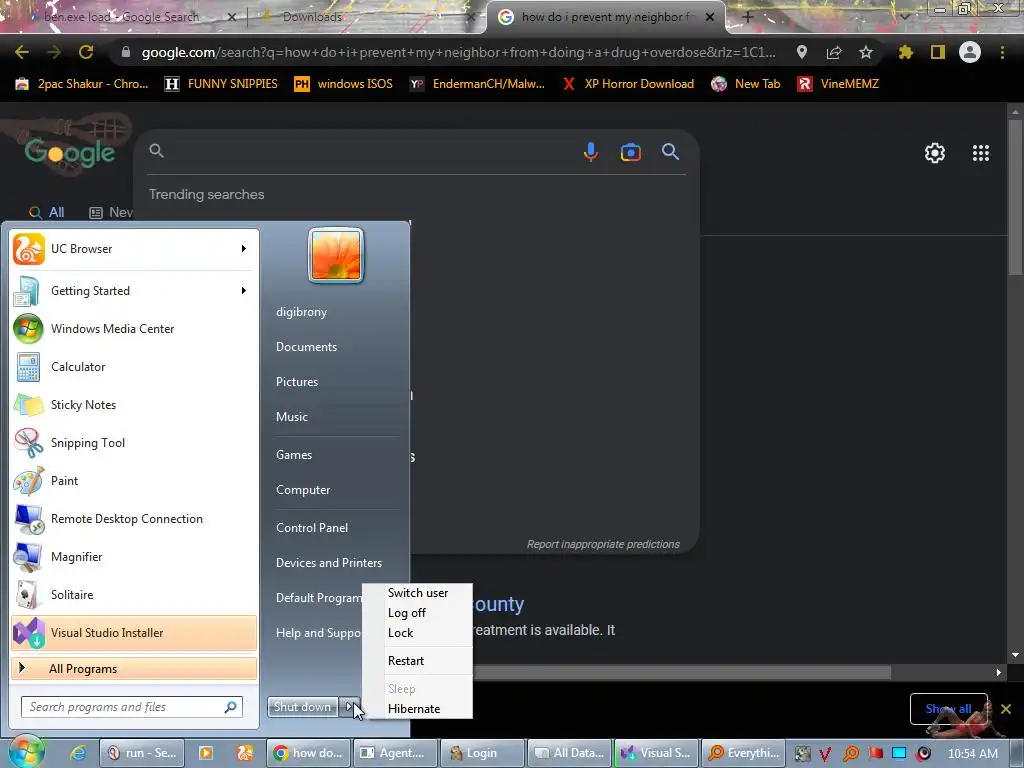Screen dimensions: 1024x768
Task: Open Chrome three-dot menu
Action: point(1002,52)
